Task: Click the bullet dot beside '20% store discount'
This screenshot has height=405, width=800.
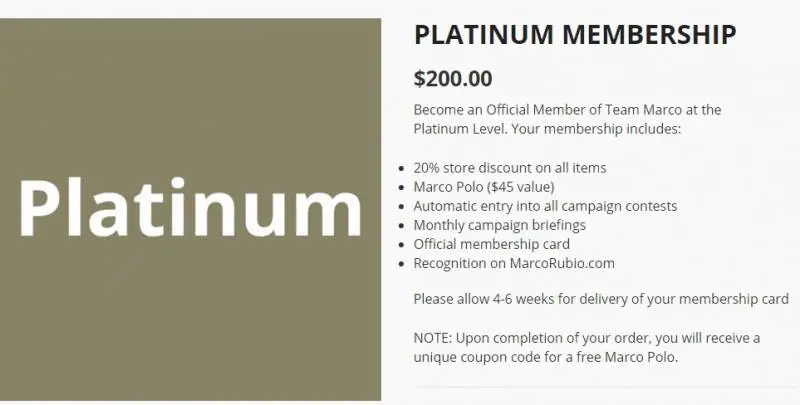Action: coord(402,169)
